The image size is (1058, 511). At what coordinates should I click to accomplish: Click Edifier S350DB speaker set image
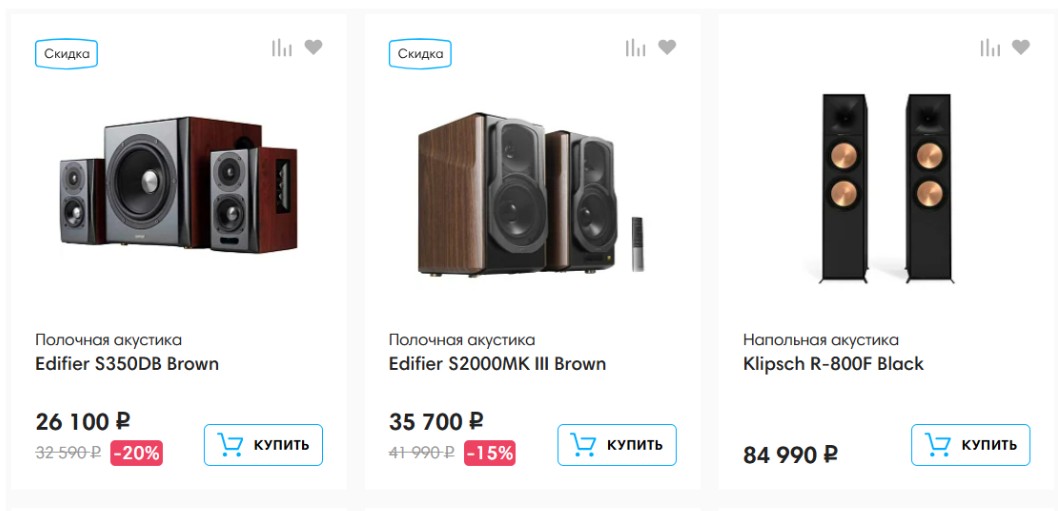click(178, 185)
